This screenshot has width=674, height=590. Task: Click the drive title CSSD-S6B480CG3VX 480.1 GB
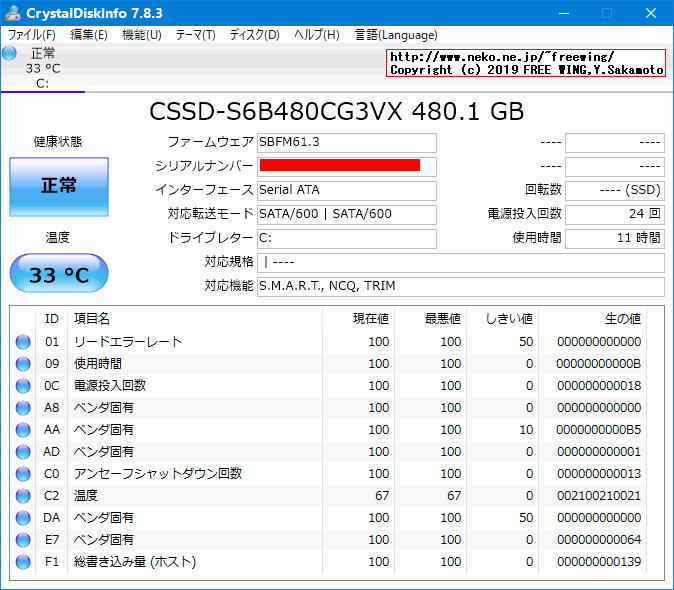point(337,112)
